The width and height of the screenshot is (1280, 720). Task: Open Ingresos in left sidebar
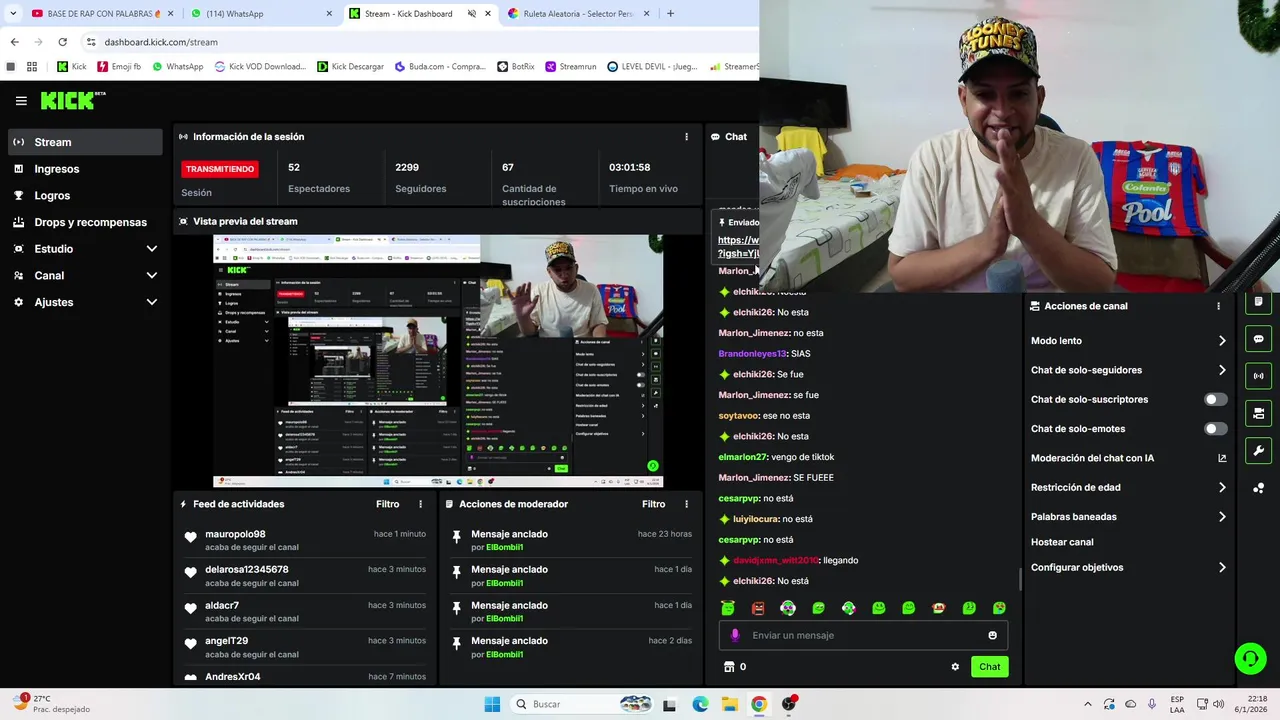[x=85, y=169]
